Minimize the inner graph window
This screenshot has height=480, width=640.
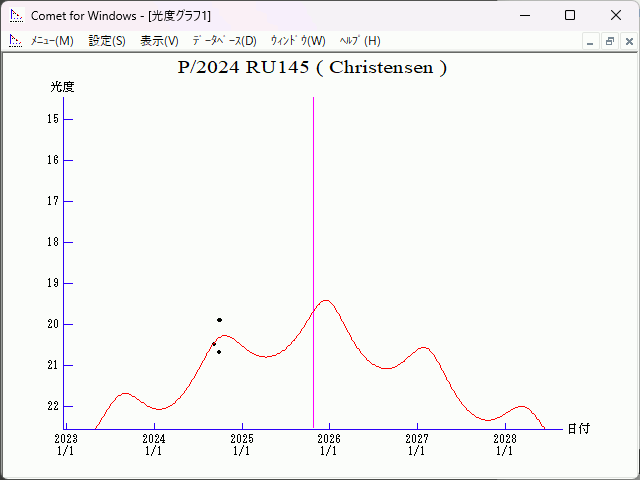(590, 41)
